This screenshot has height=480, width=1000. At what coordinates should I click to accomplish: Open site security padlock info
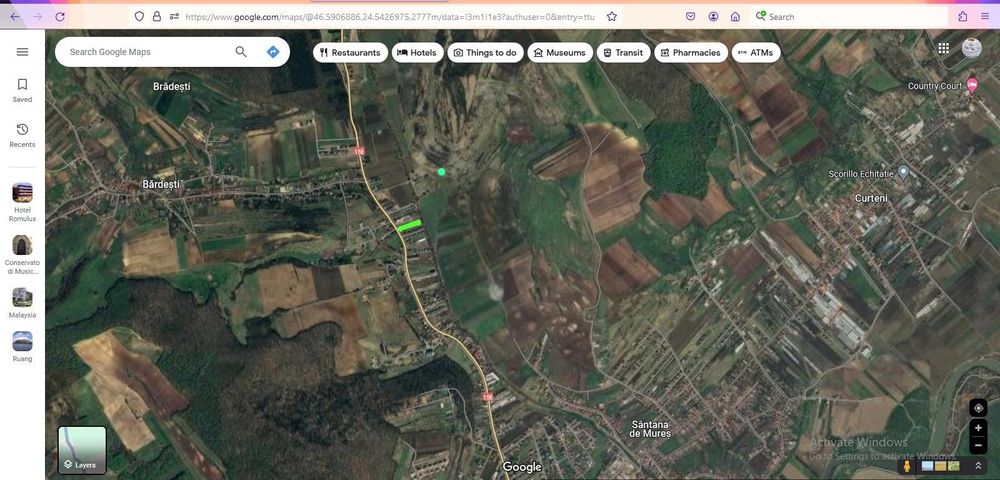coord(157,17)
